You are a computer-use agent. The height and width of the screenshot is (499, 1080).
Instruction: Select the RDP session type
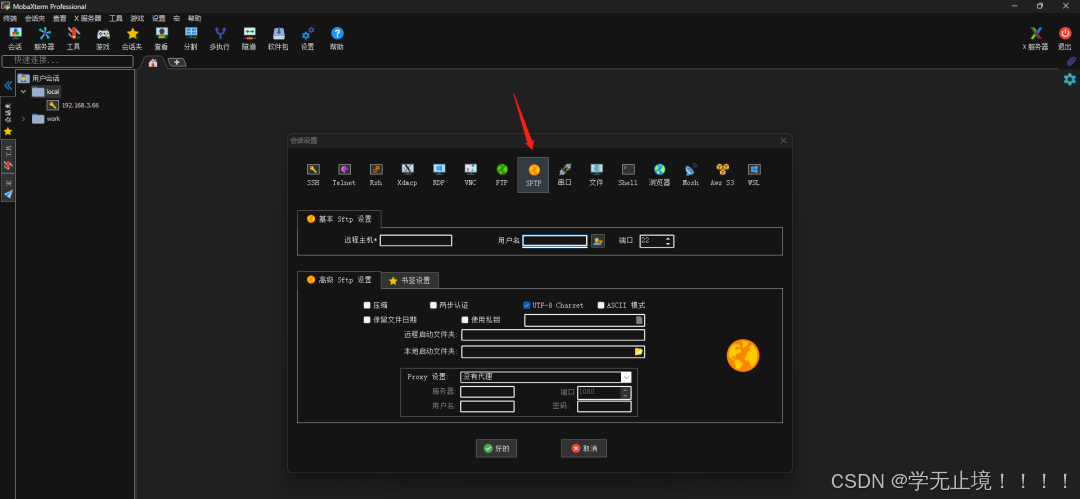pyautogui.click(x=439, y=175)
